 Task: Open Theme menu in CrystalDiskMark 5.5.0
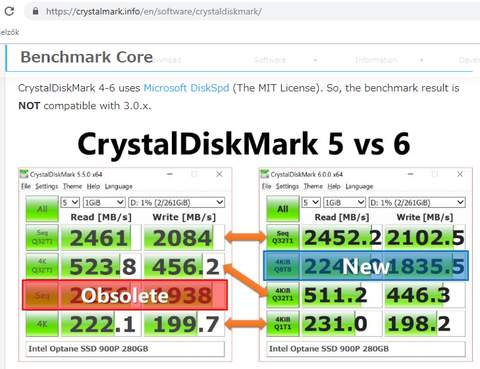(x=72, y=186)
